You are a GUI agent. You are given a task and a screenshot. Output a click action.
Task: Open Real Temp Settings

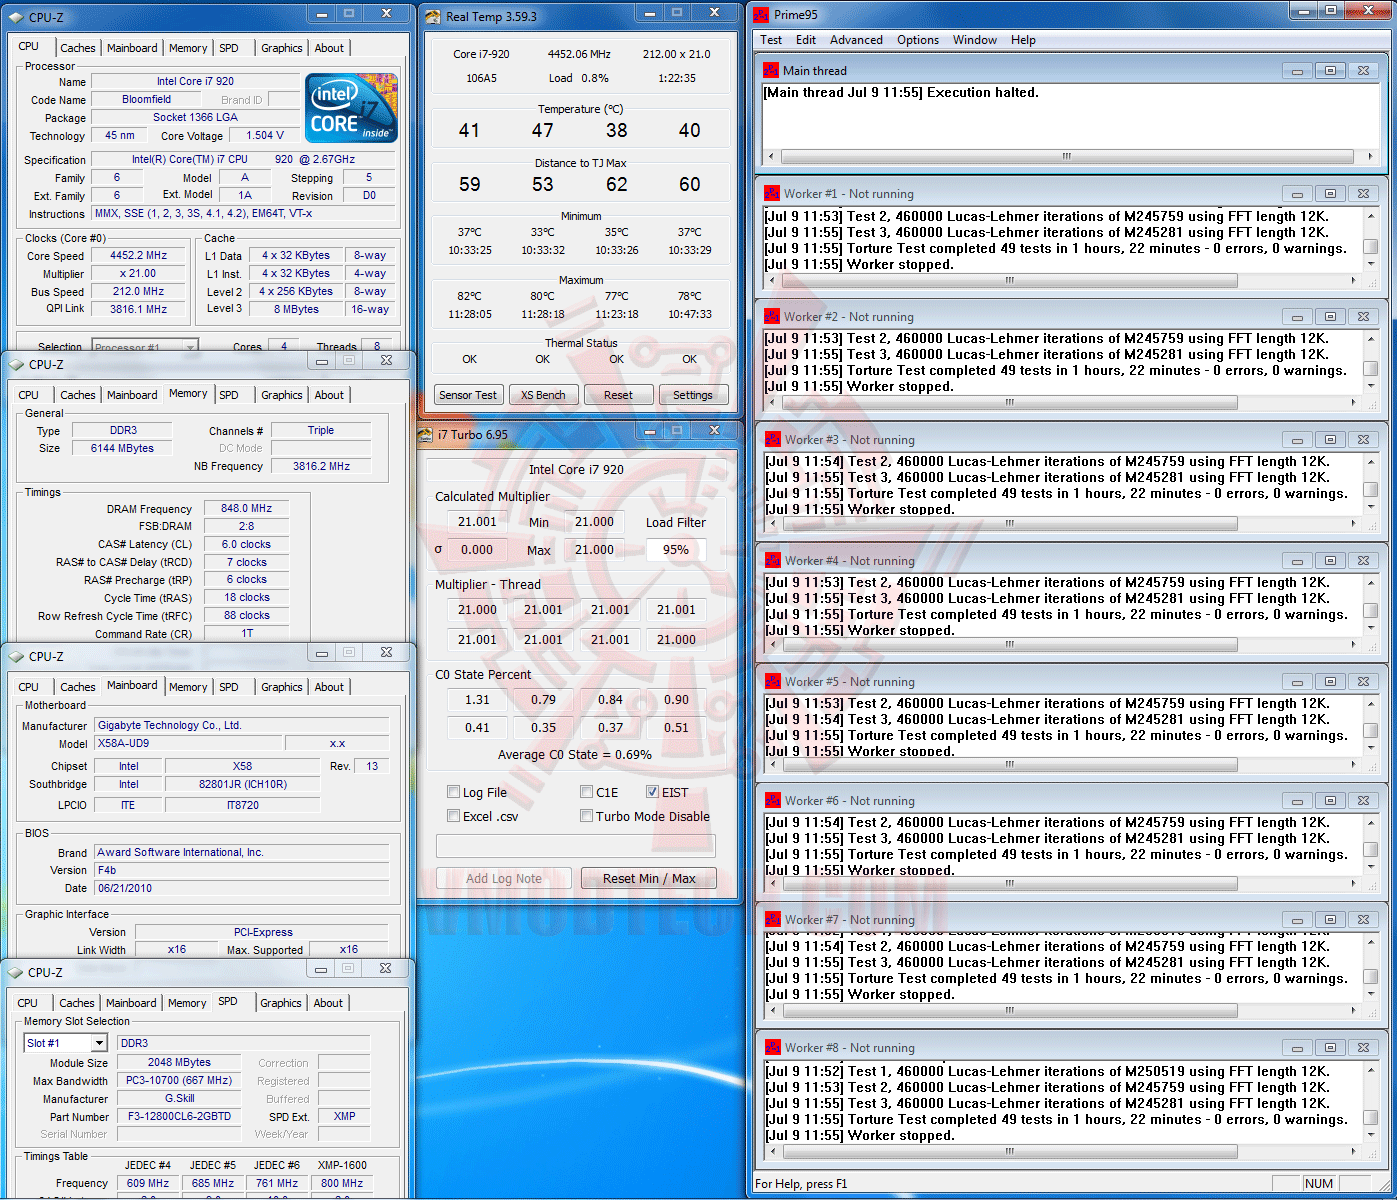coord(693,395)
